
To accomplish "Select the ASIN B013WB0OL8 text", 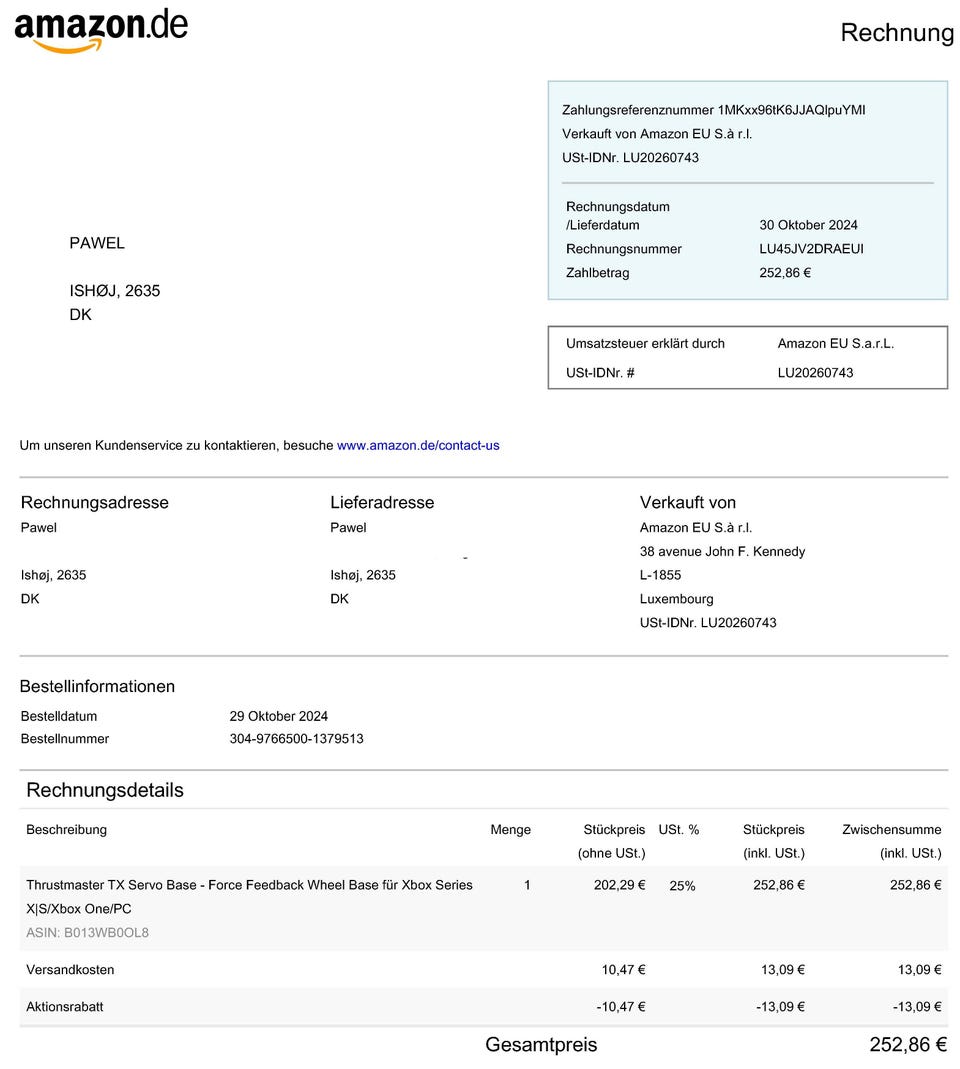I will (x=87, y=933).
